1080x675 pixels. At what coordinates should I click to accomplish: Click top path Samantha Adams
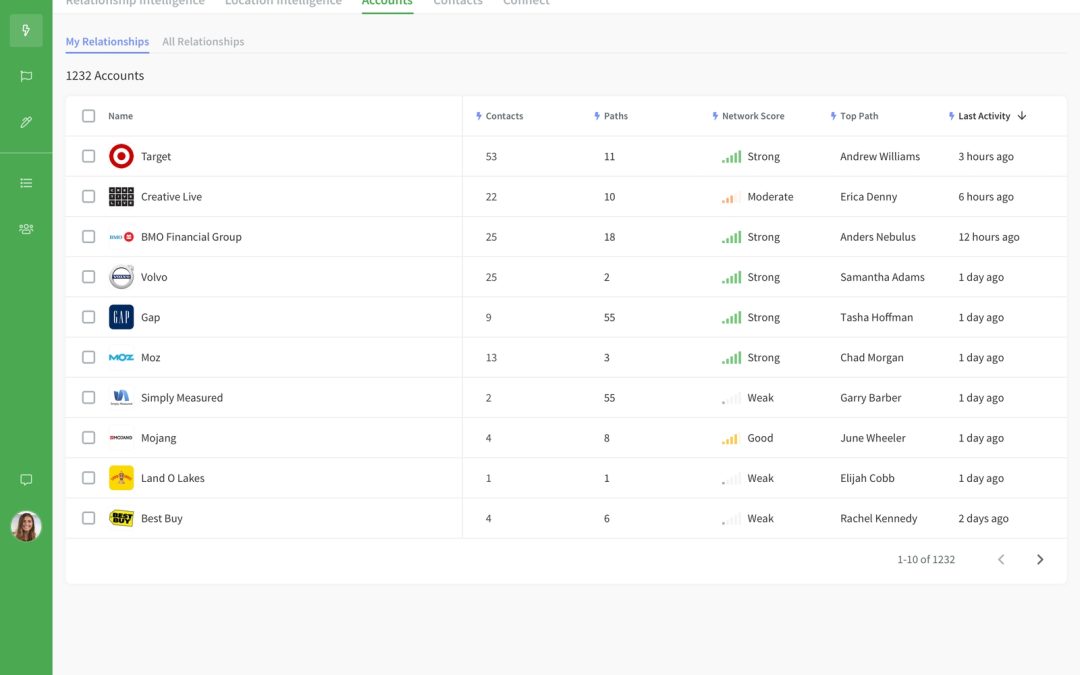coord(882,277)
